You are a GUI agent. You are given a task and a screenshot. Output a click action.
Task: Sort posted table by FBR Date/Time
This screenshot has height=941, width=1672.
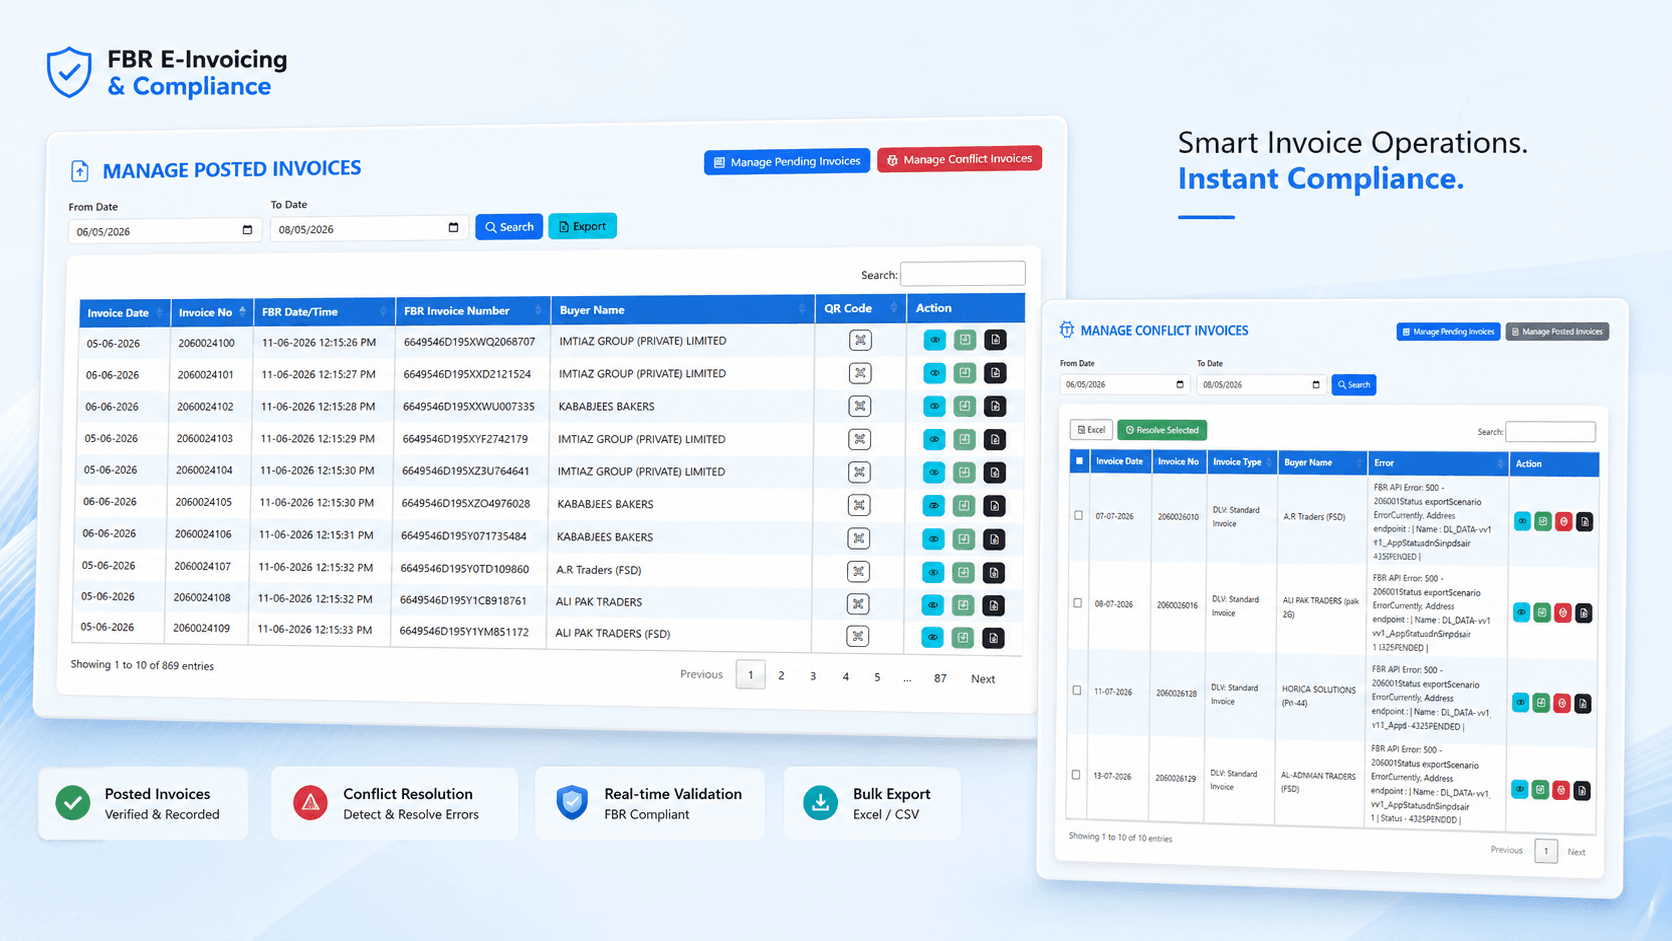click(x=324, y=312)
